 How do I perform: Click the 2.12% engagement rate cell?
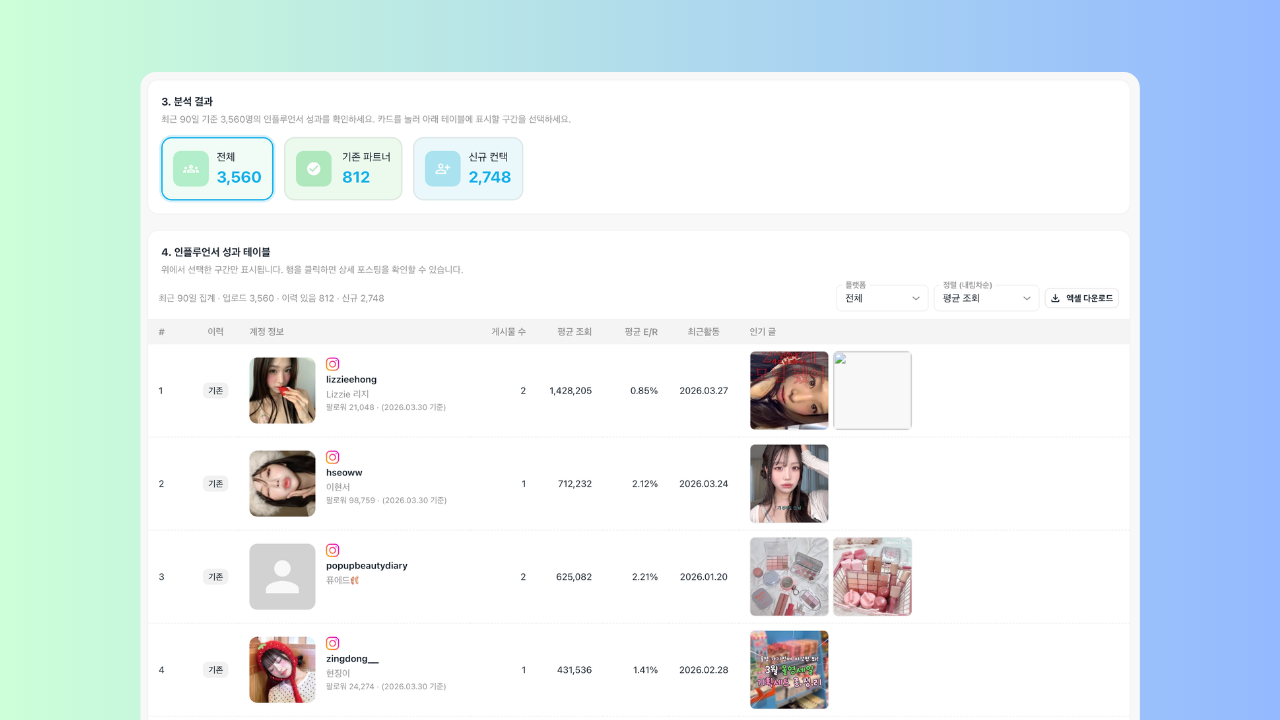coord(645,484)
